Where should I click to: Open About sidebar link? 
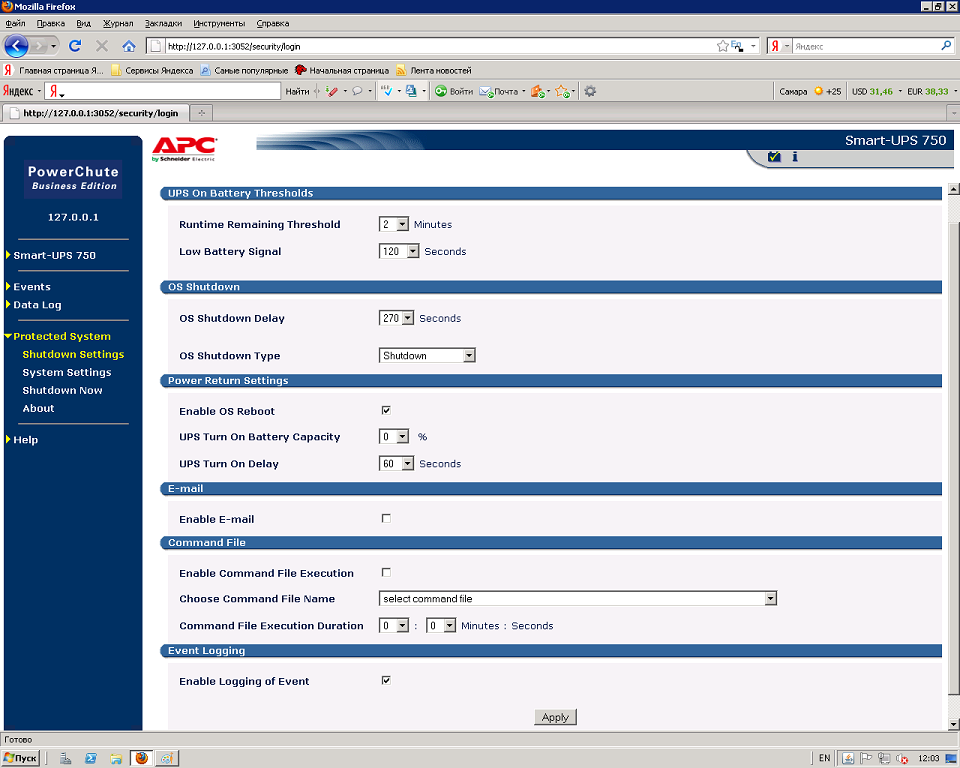(38, 408)
